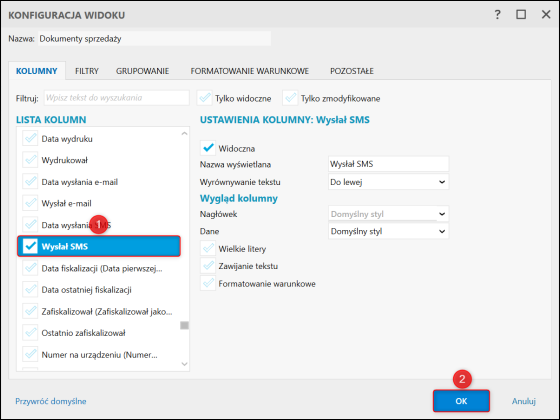The width and height of the screenshot is (560, 420).
Task: Toggle the Ostatnio zafiskalizował checkbox
Action: (30, 333)
